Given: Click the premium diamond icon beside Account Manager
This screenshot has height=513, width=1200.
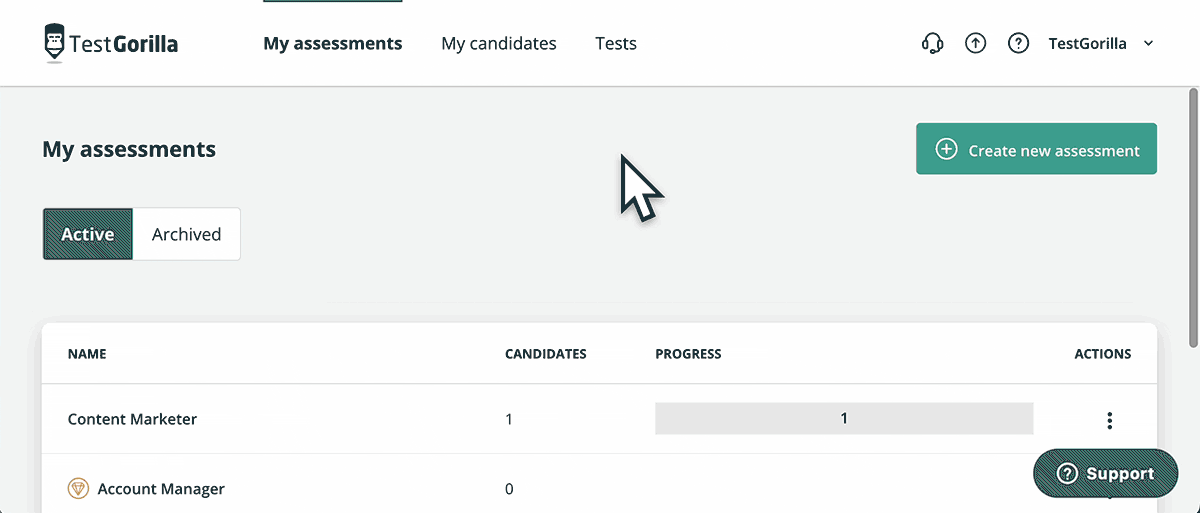Looking at the screenshot, I should point(78,489).
